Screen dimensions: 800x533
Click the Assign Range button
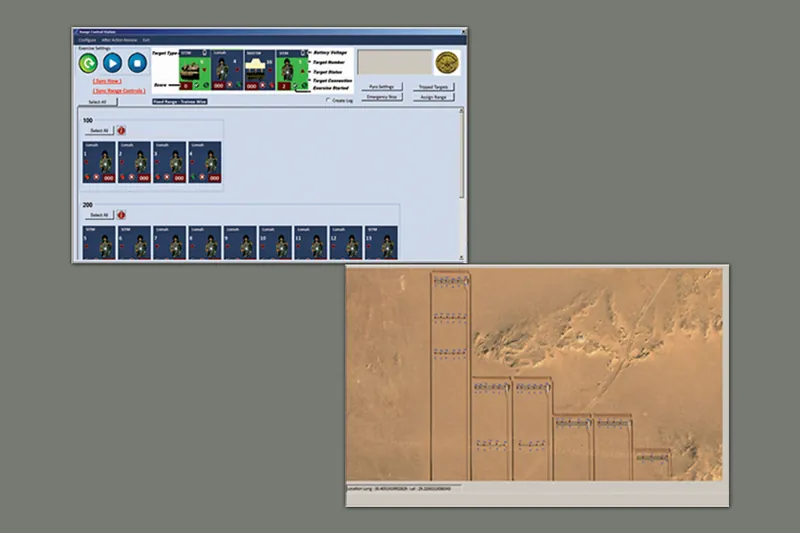(x=433, y=97)
